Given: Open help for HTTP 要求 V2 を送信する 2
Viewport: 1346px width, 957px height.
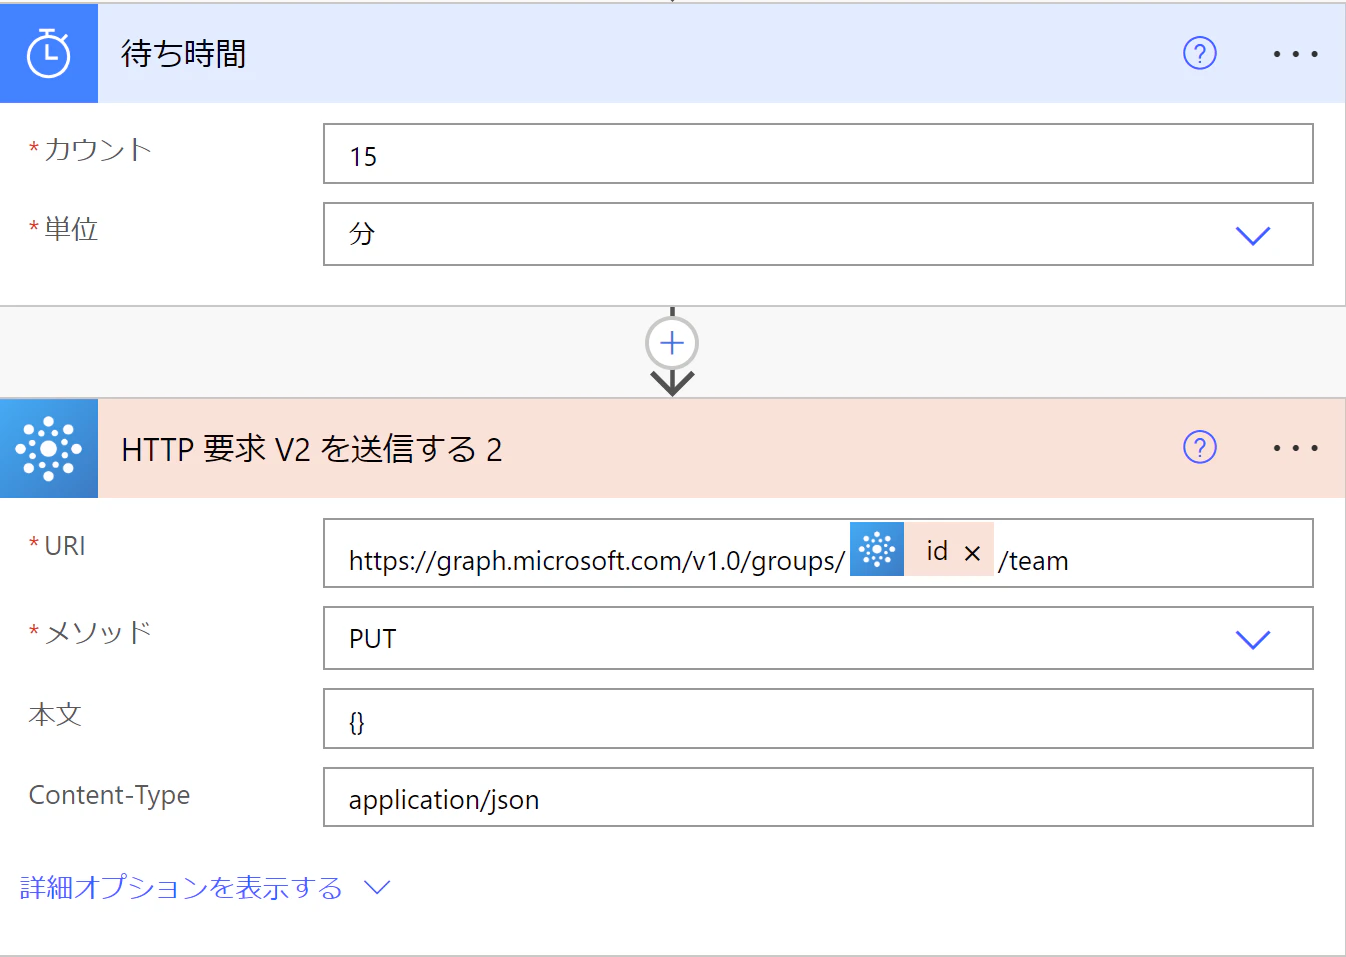Looking at the screenshot, I should click(x=1199, y=447).
